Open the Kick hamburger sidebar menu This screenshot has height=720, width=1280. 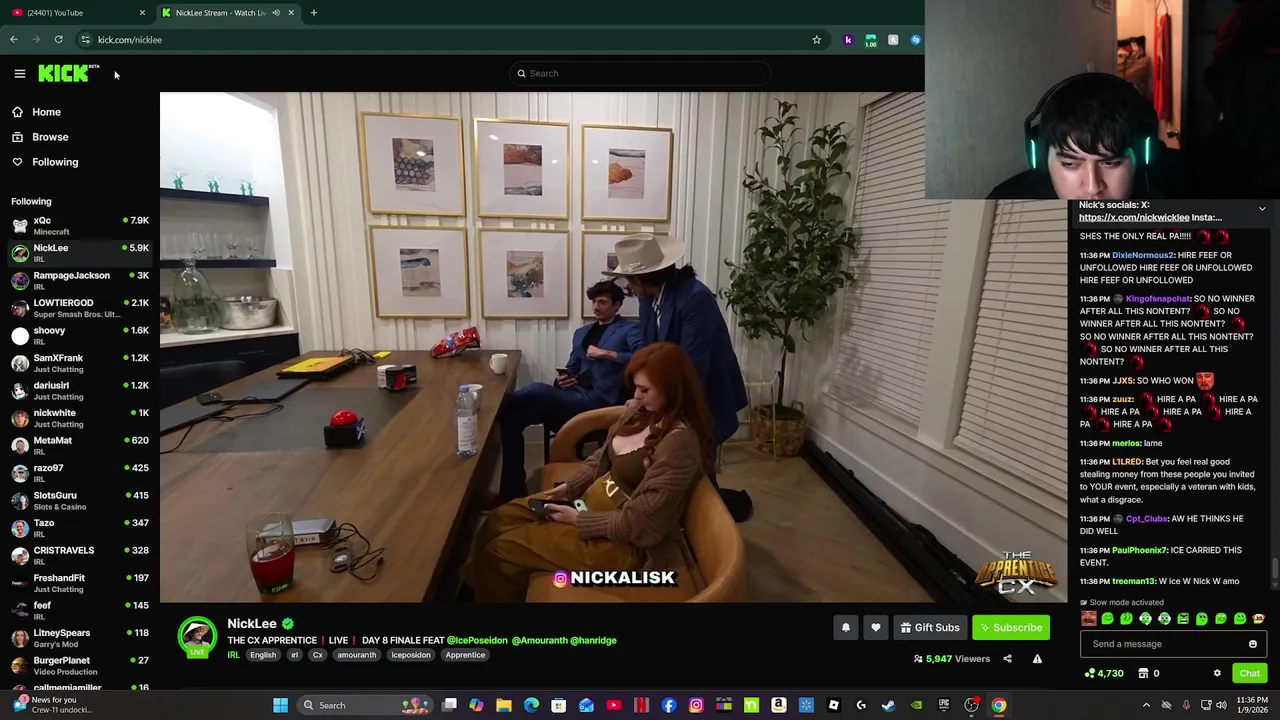tap(19, 73)
